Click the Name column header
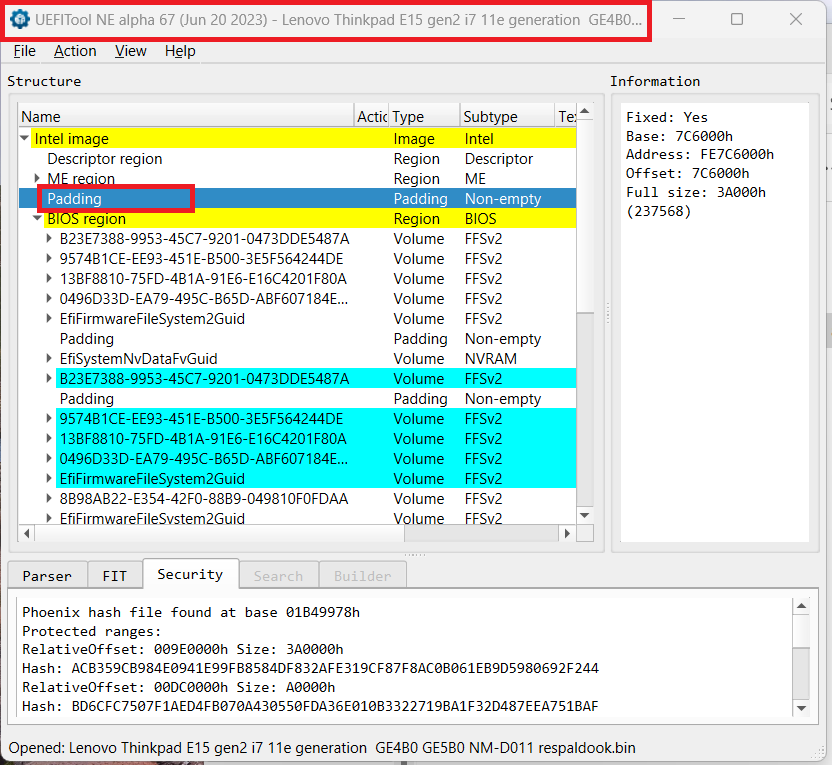The width and height of the screenshot is (832, 765). tap(186, 116)
